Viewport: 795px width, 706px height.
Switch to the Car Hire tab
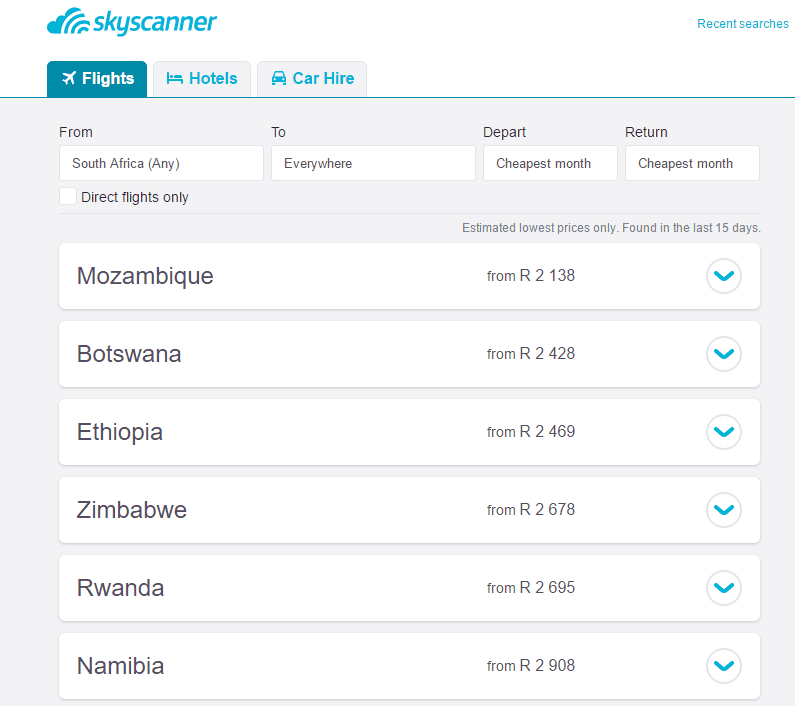click(x=312, y=79)
